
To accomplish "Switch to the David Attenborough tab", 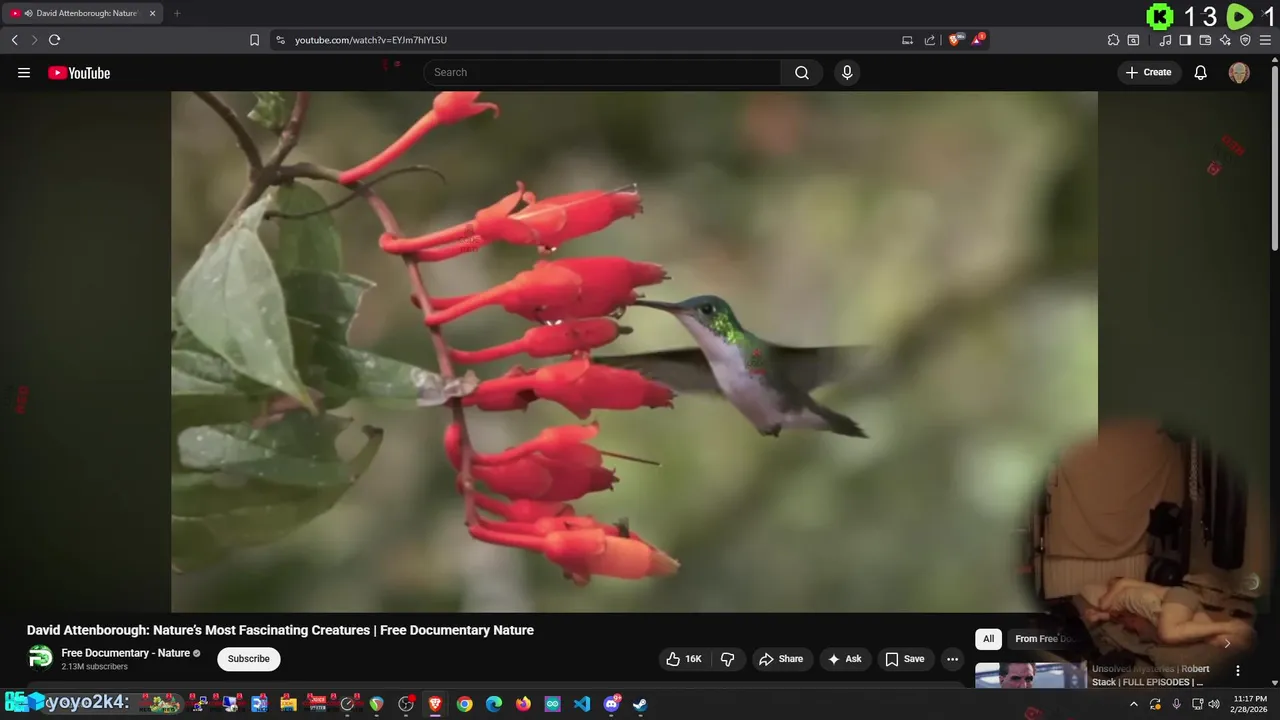I will point(82,13).
